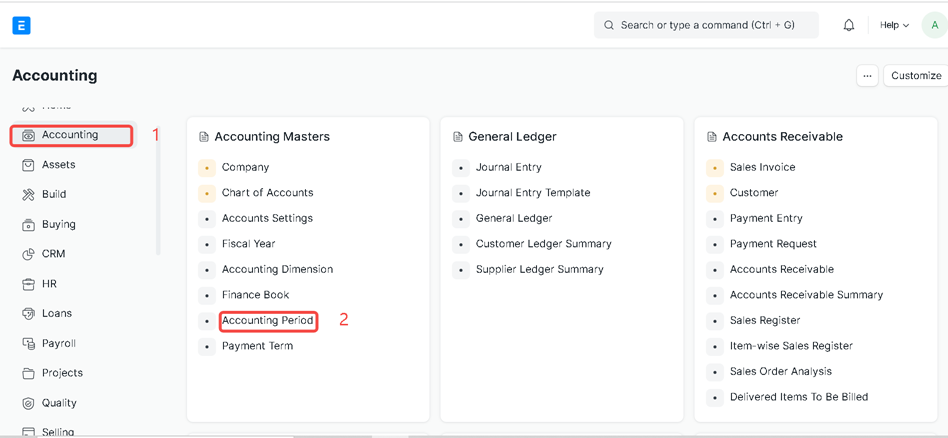Click the Loans icon in sidebar

tap(29, 314)
